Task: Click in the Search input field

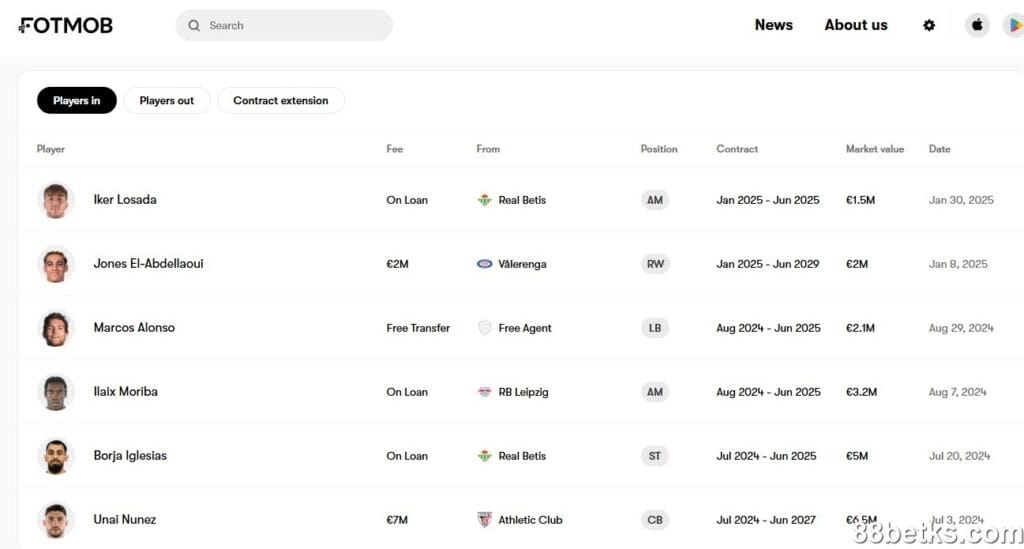Action: 295,26
